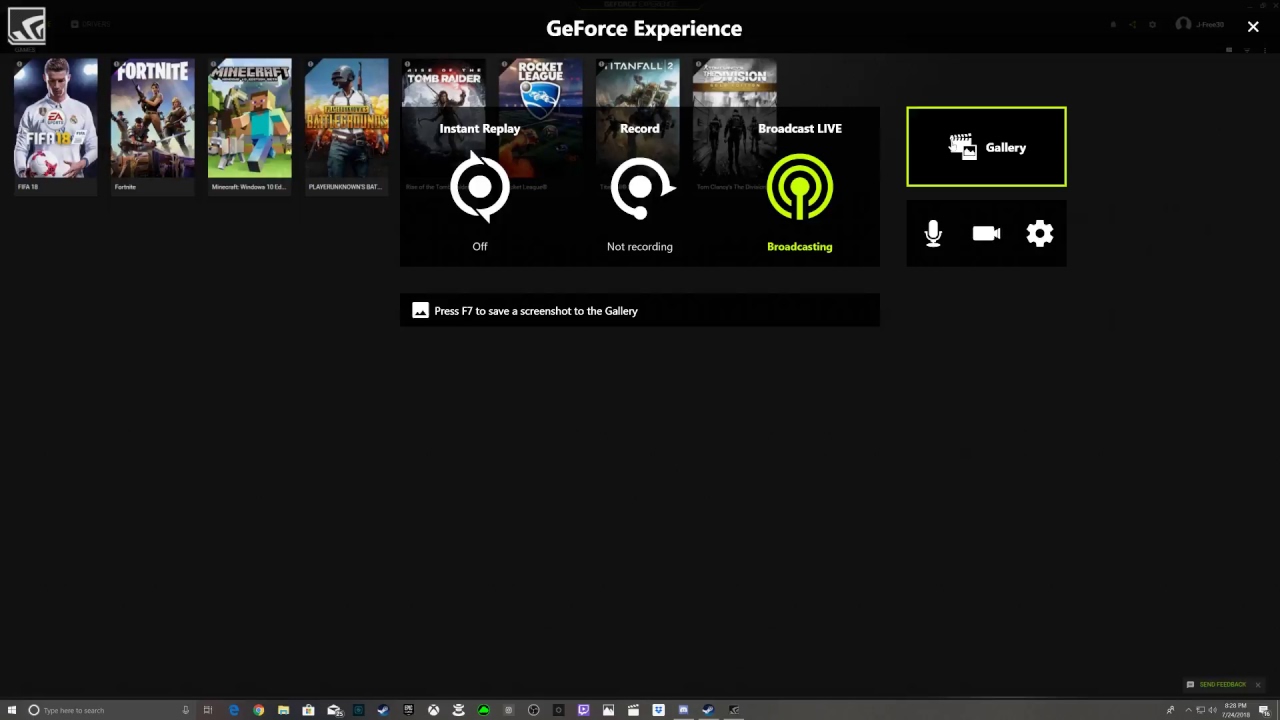Click the screenshot hint picture icon
This screenshot has height=720, width=1280.
point(420,311)
